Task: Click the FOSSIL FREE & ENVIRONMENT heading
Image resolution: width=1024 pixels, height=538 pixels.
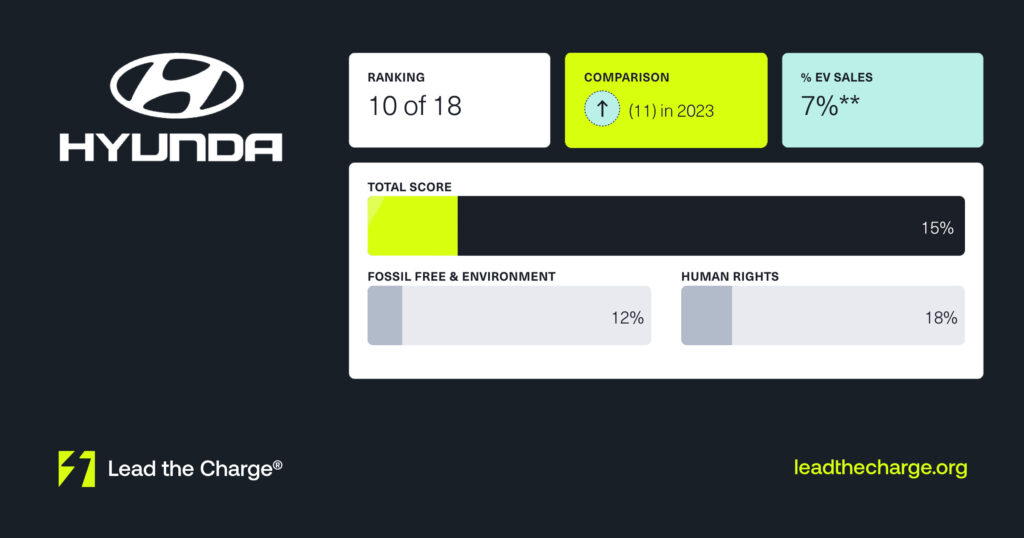Action: 462,277
